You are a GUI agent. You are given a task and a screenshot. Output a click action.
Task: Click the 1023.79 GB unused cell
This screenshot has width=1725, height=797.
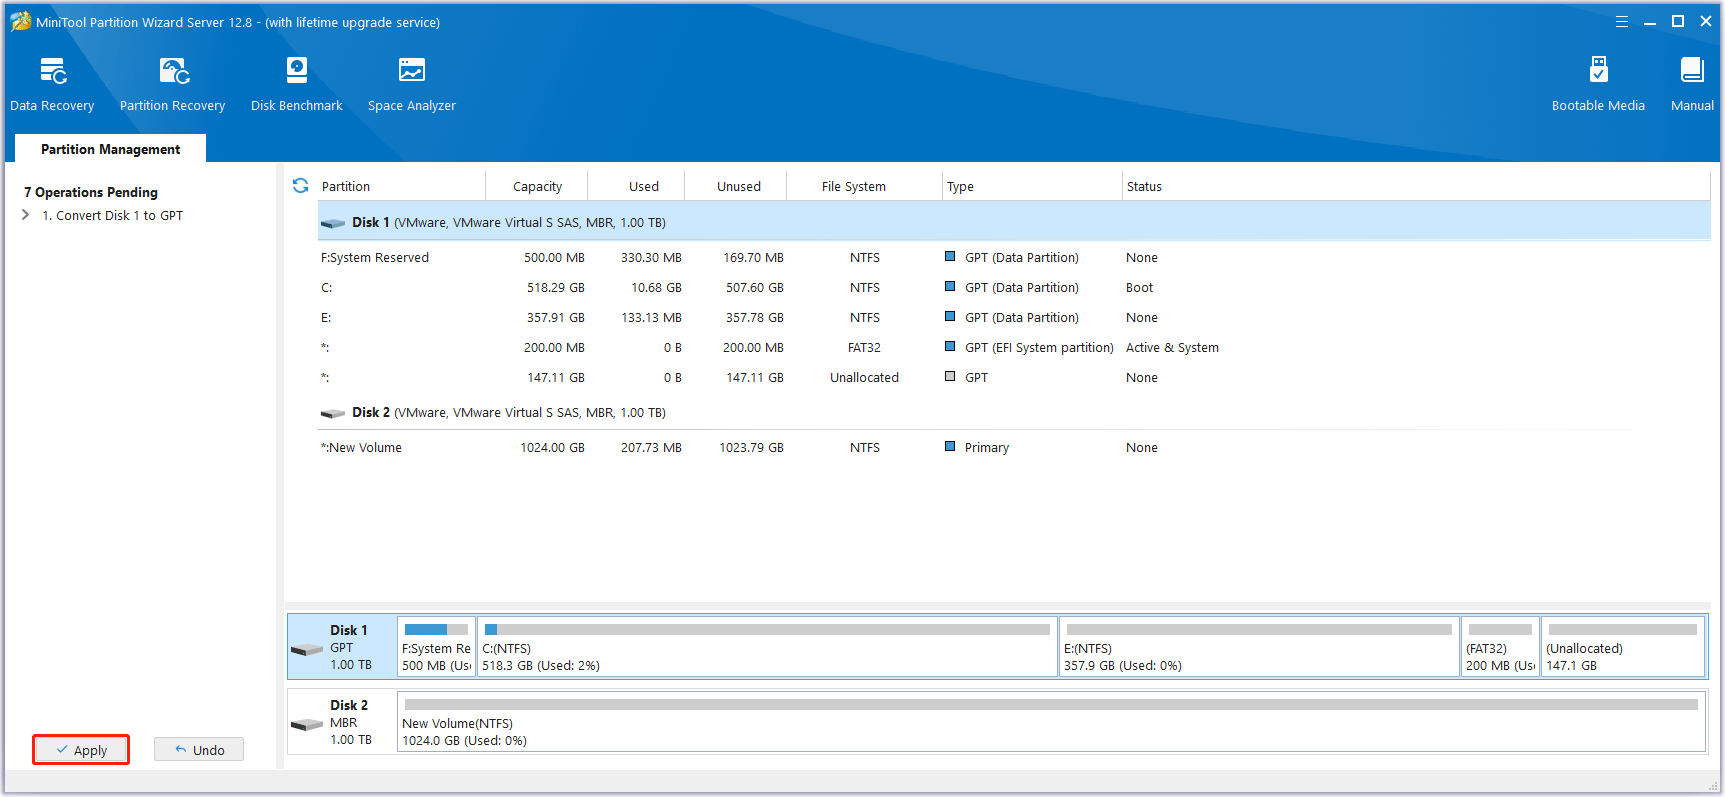751,447
